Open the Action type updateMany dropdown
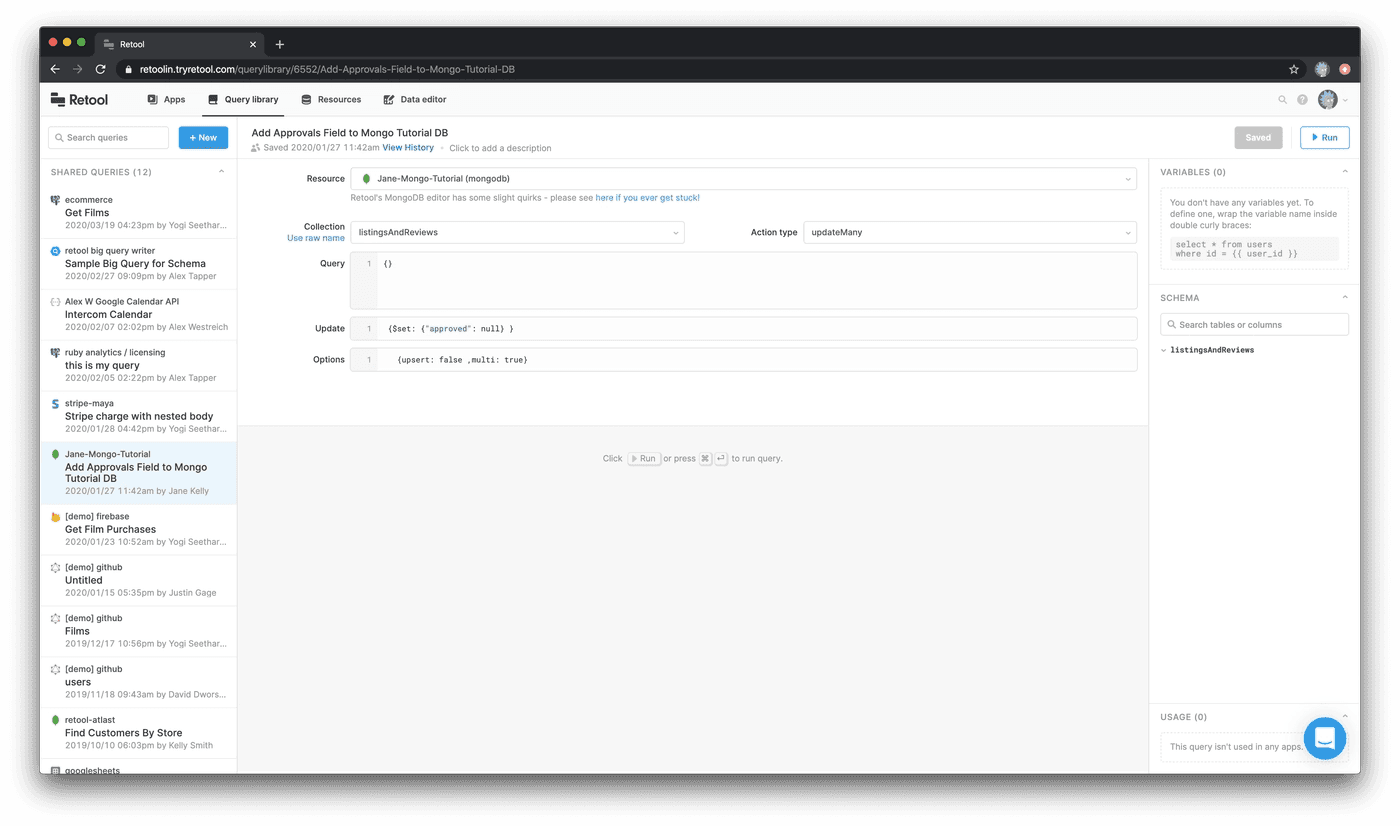 [x=969, y=232]
